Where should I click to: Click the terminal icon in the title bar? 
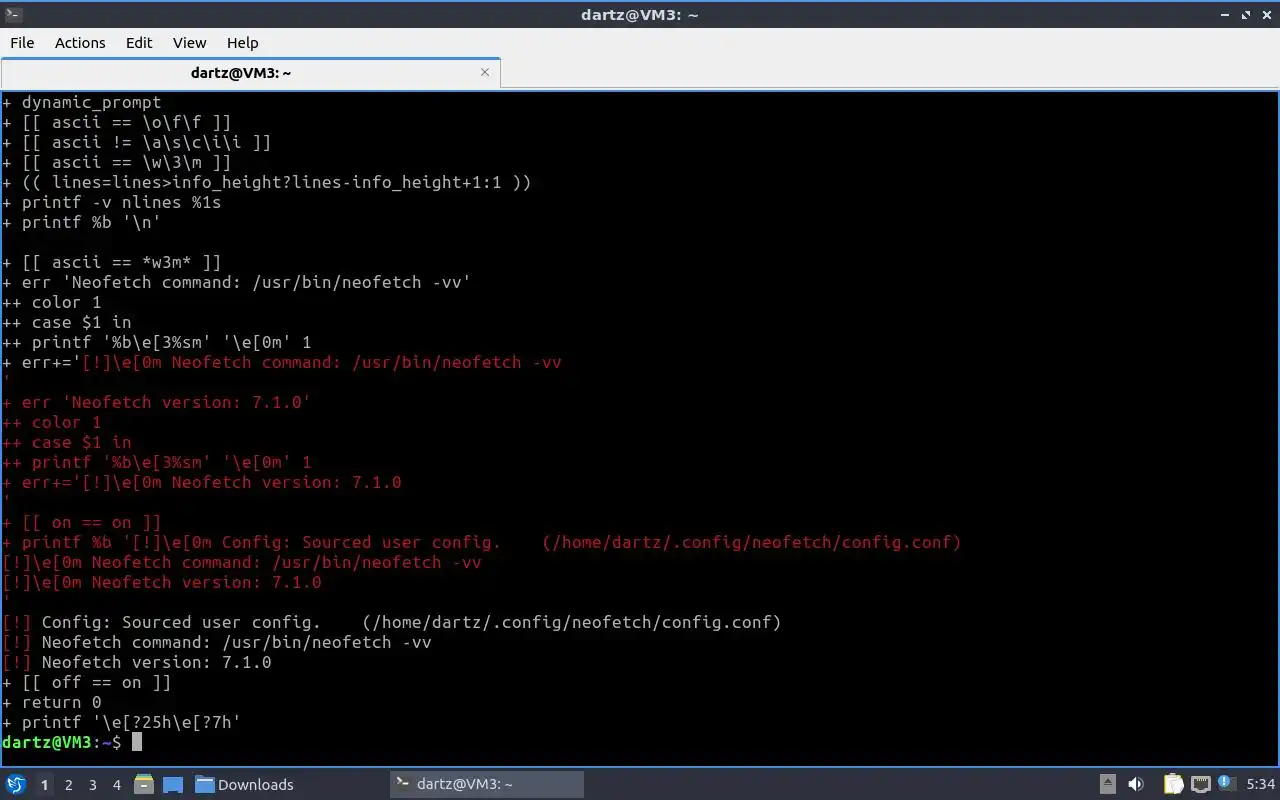13,14
